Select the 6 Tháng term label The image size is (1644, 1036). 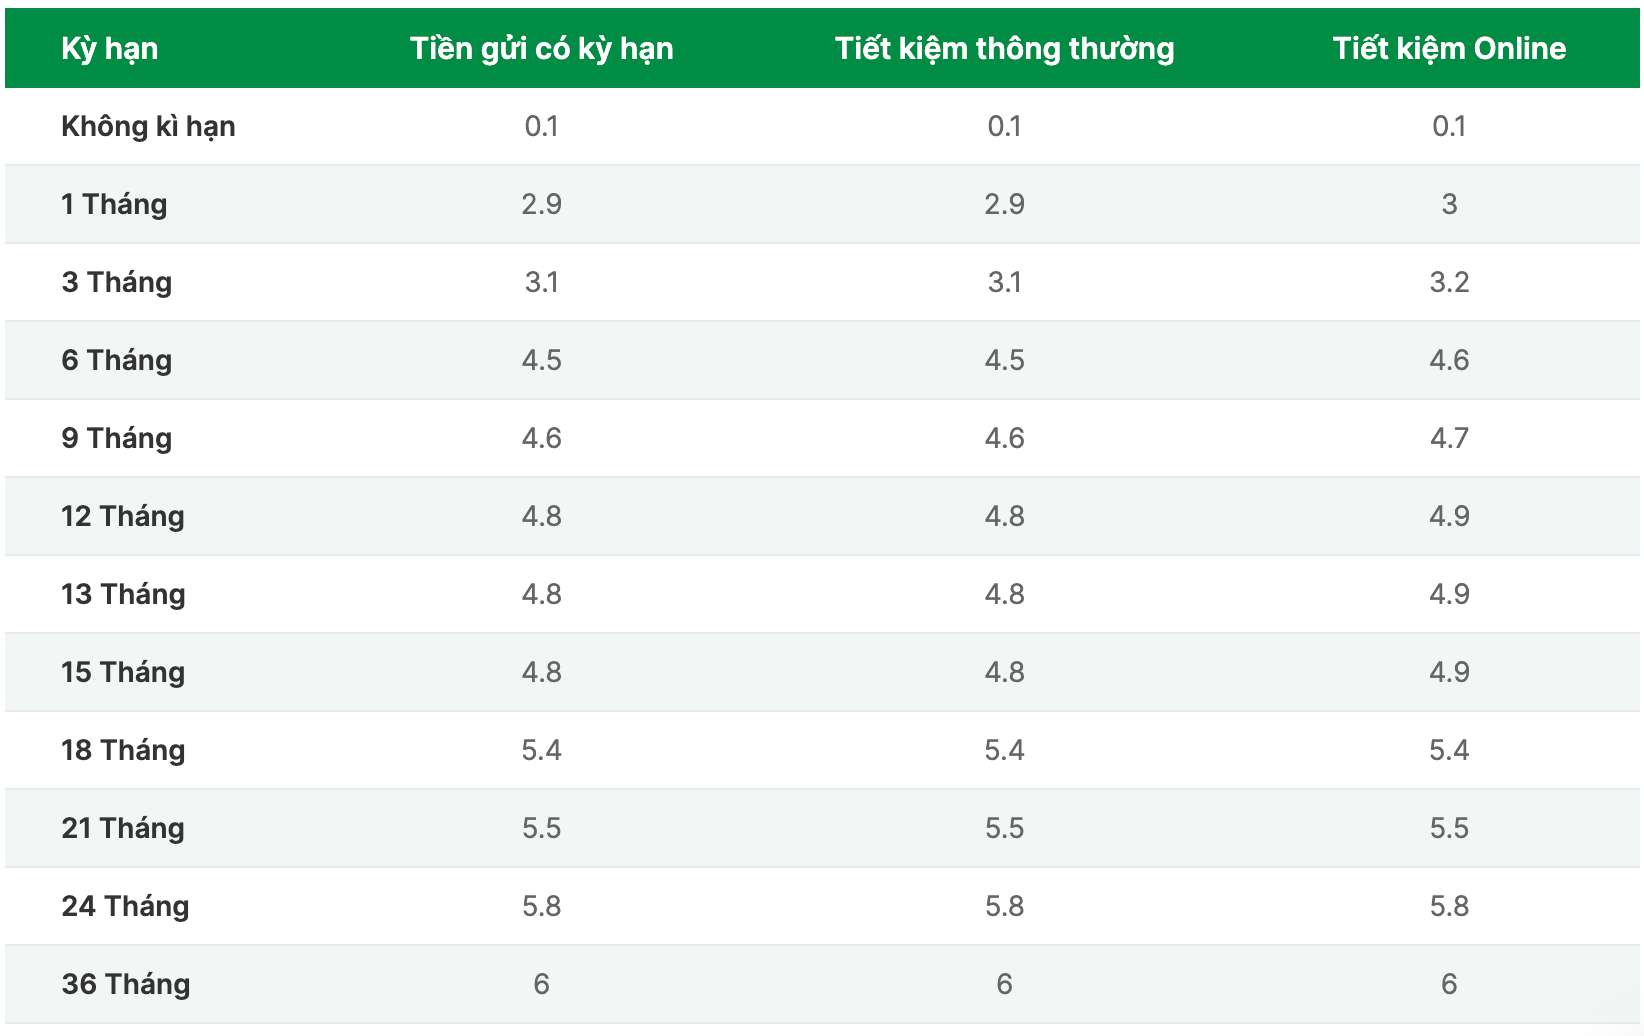pos(117,360)
